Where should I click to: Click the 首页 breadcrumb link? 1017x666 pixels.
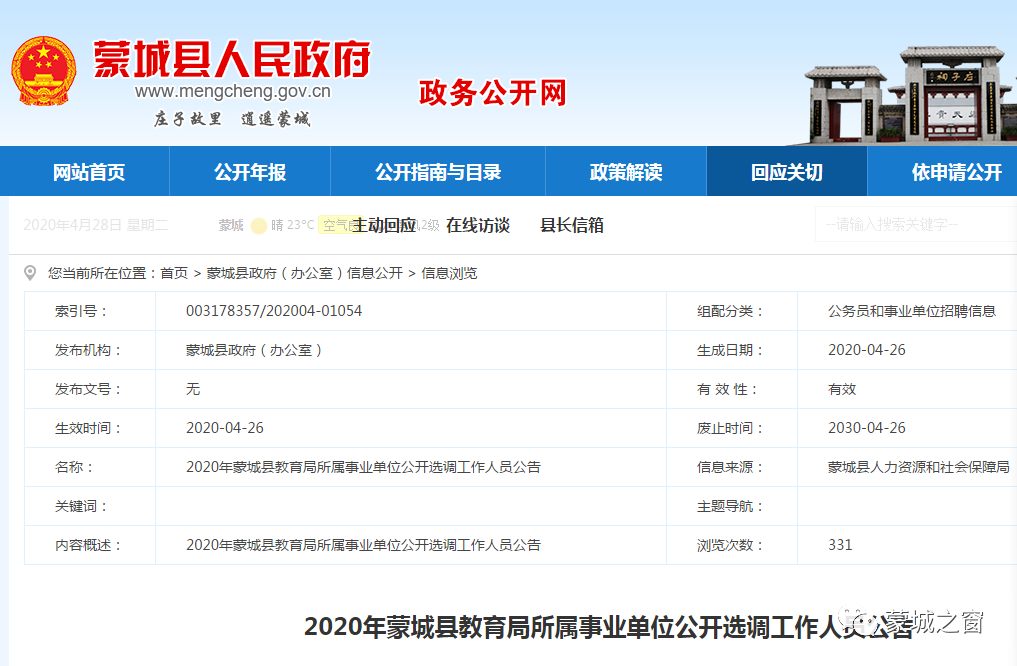click(x=174, y=273)
